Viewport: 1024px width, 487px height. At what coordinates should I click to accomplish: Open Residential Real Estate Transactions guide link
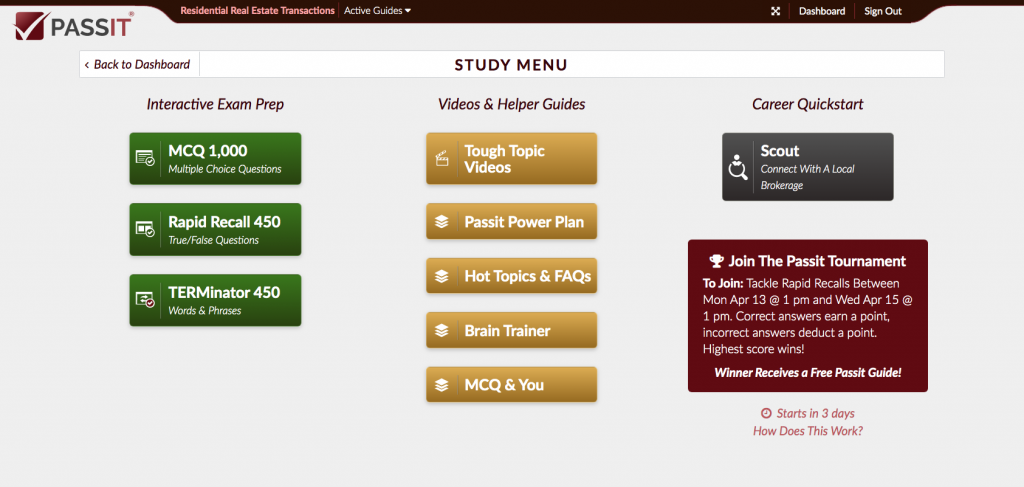click(x=257, y=10)
